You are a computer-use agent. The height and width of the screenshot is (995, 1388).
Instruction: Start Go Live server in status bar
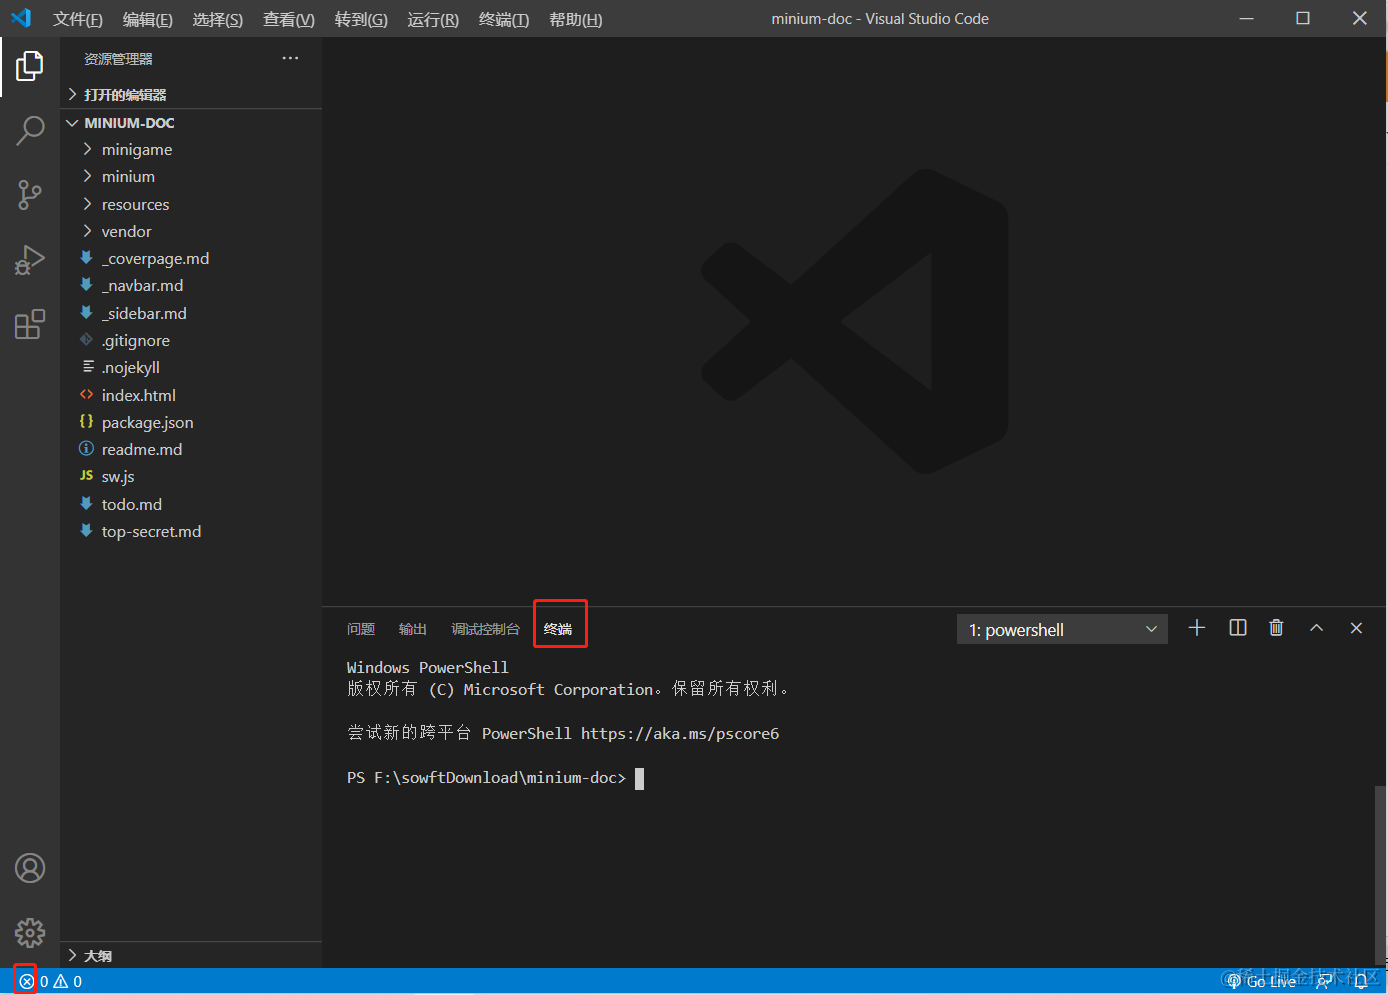[x=1261, y=982]
